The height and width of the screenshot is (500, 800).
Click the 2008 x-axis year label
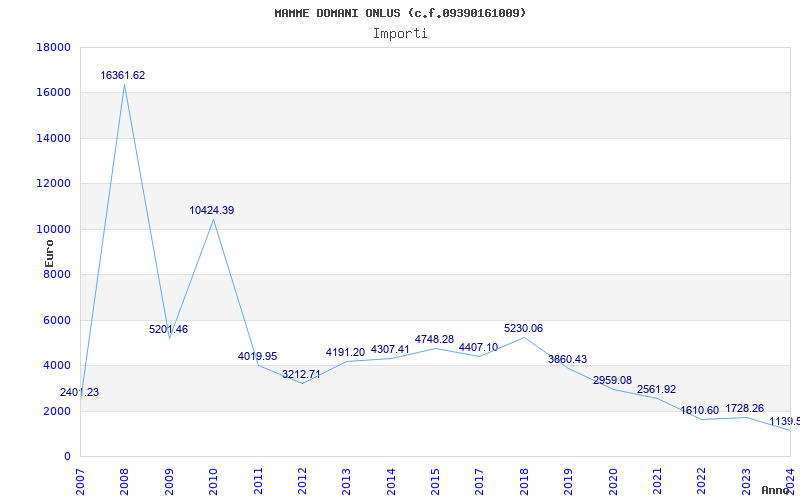pos(124,481)
